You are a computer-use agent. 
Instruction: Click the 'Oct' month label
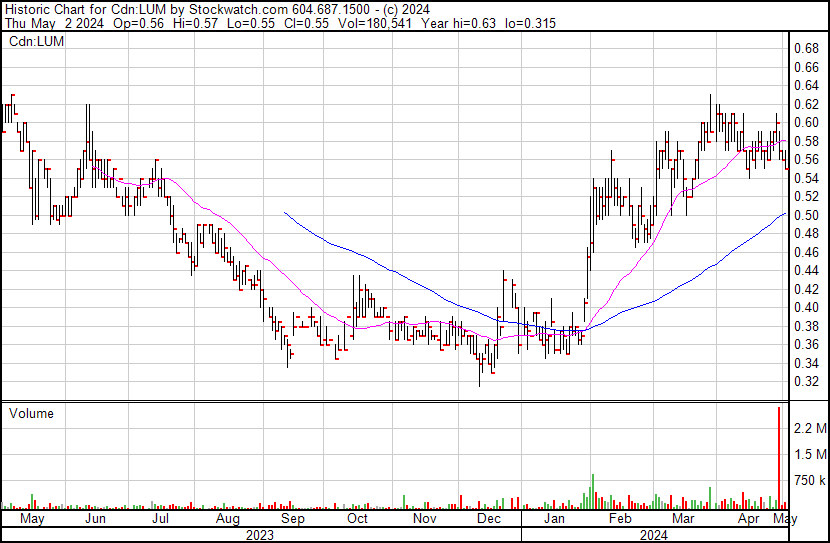click(357, 519)
